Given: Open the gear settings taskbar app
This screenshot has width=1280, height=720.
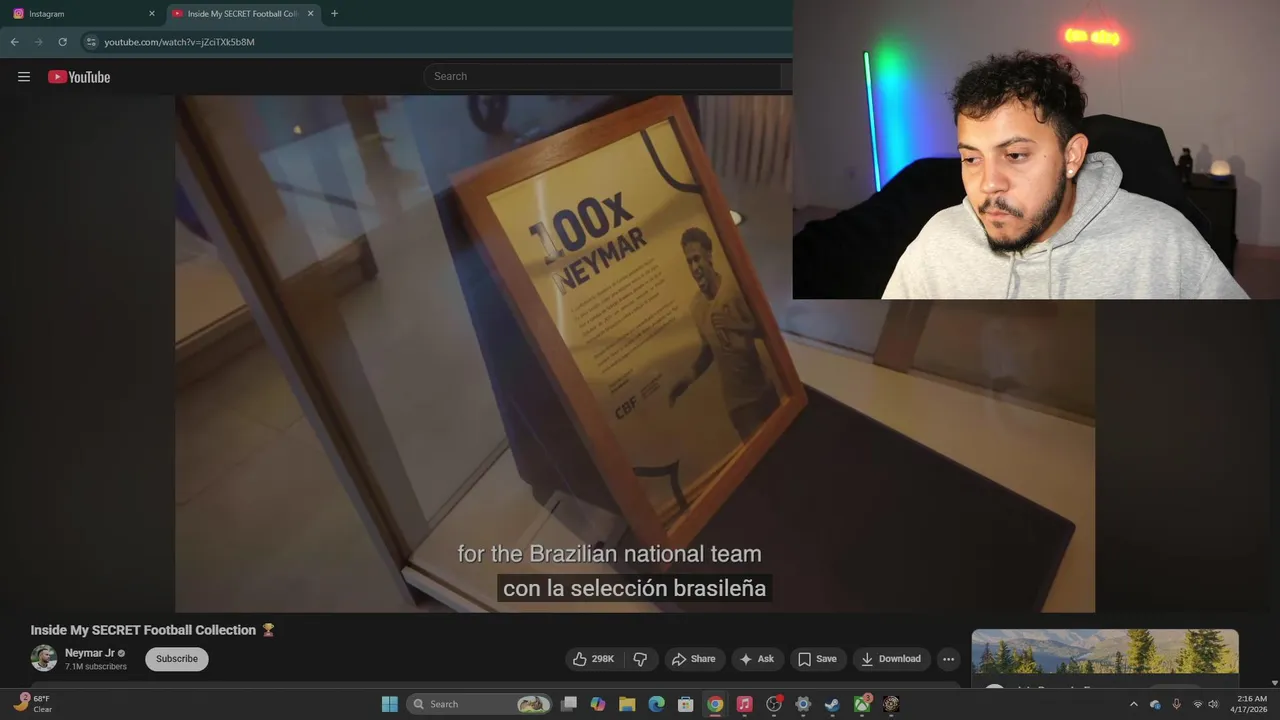Looking at the screenshot, I should (x=803, y=704).
